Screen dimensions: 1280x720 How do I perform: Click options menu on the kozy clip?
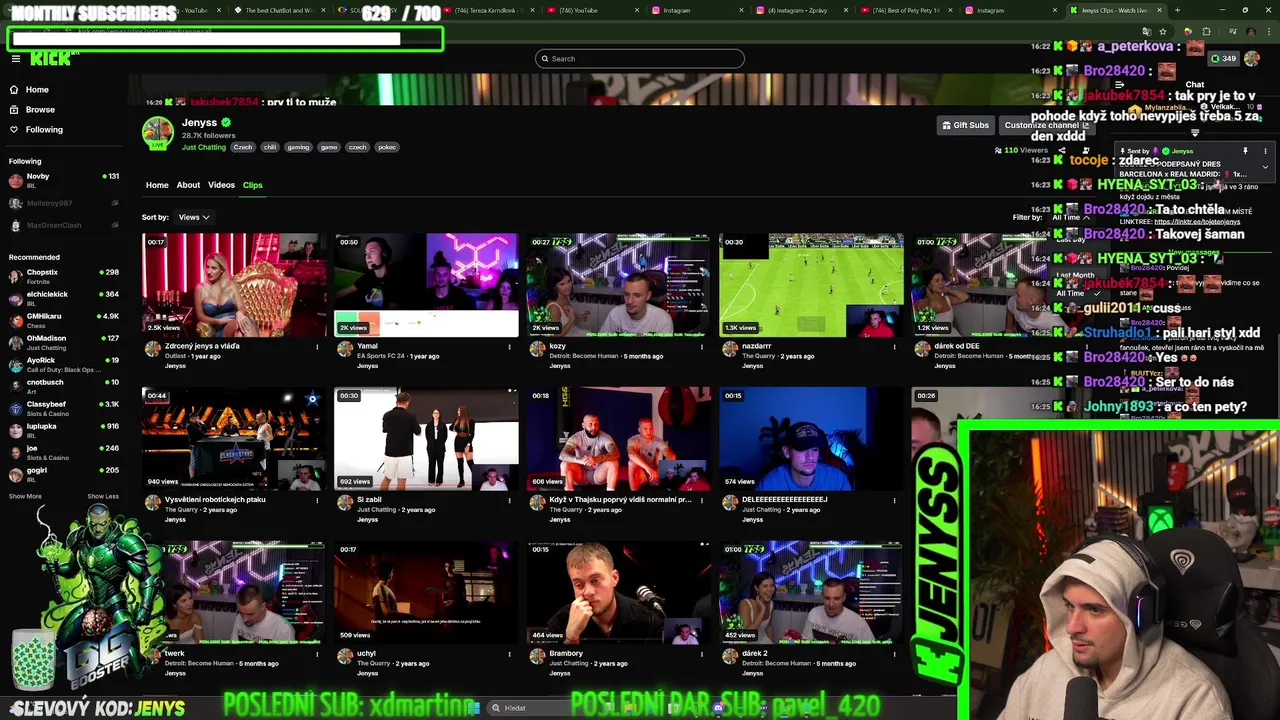pyautogui.click(x=702, y=347)
